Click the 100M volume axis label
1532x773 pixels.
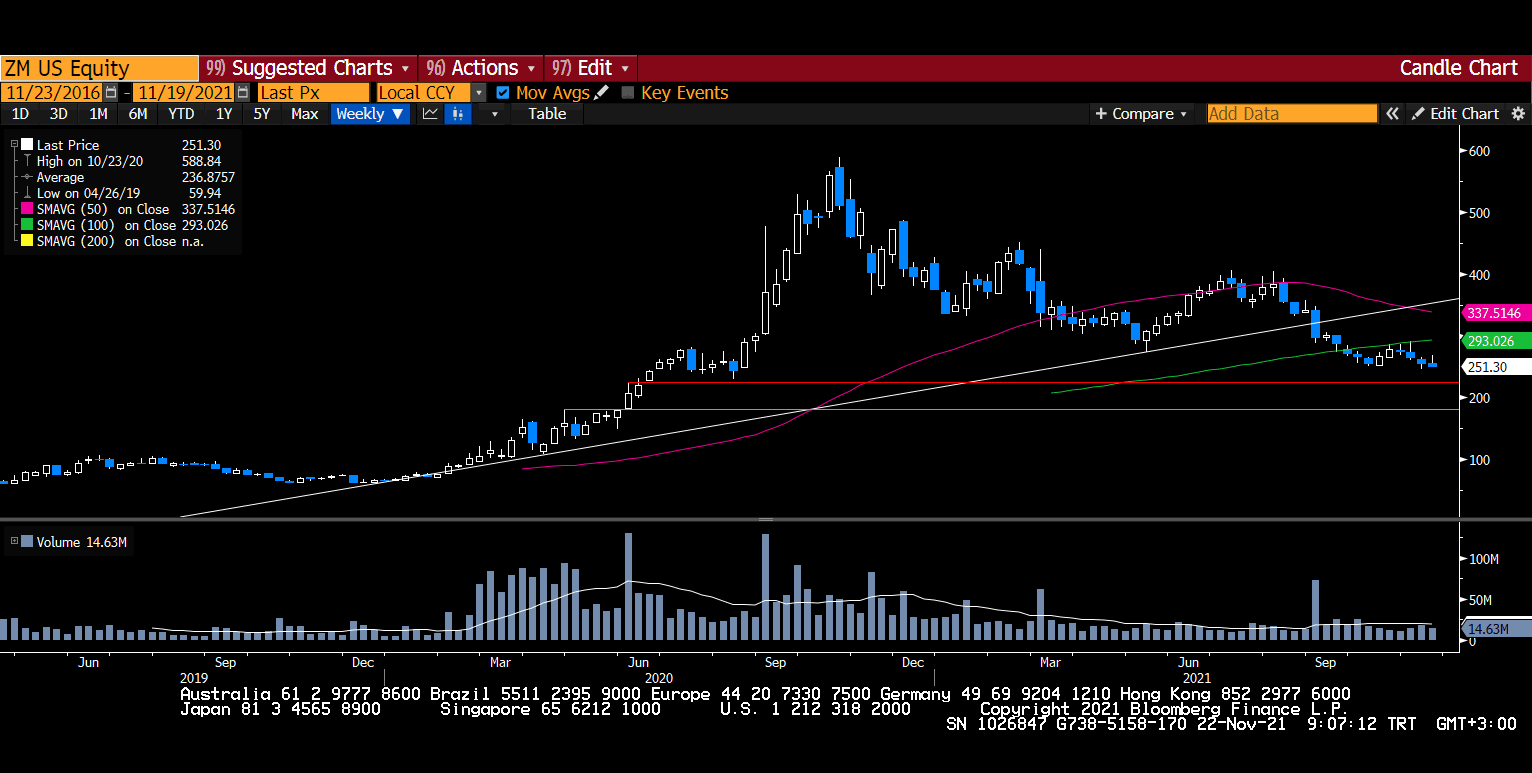tap(1483, 559)
